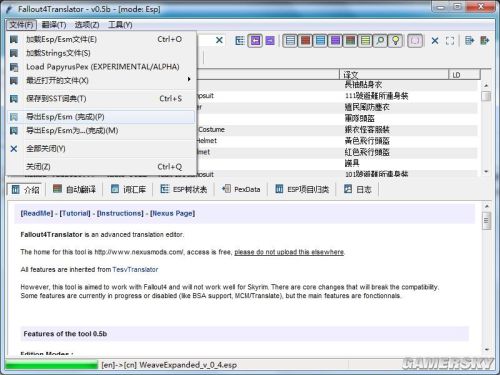500x375 pixels.
Task: Toggle the red list filter icon
Action: click(305, 41)
